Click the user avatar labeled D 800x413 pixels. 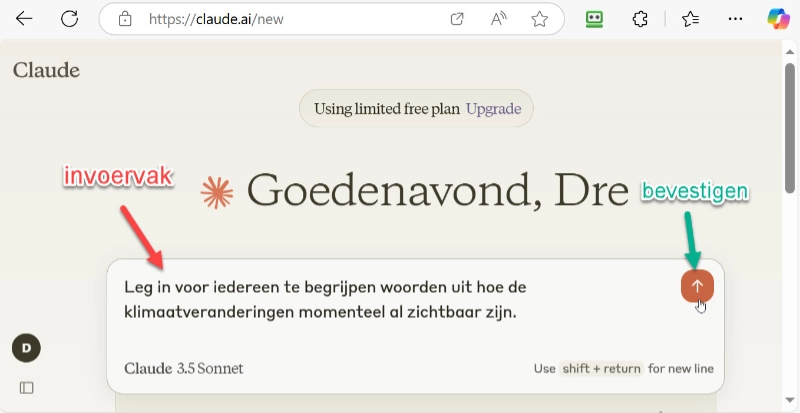click(26, 347)
